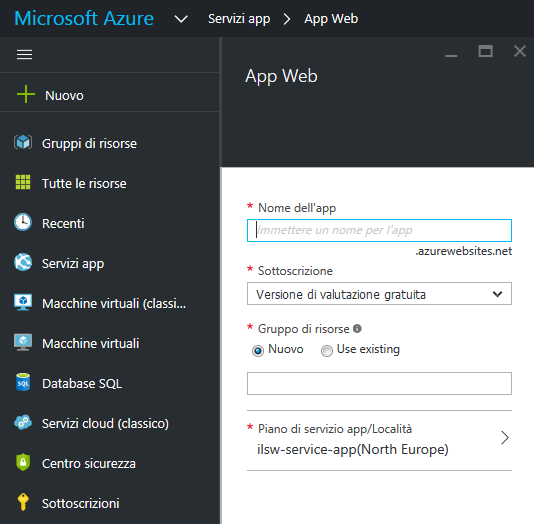The width and height of the screenshot is (534, 524).
Task: Click the Servizi cloud (classico) gear-cloud icon
Action: point(23,422)
